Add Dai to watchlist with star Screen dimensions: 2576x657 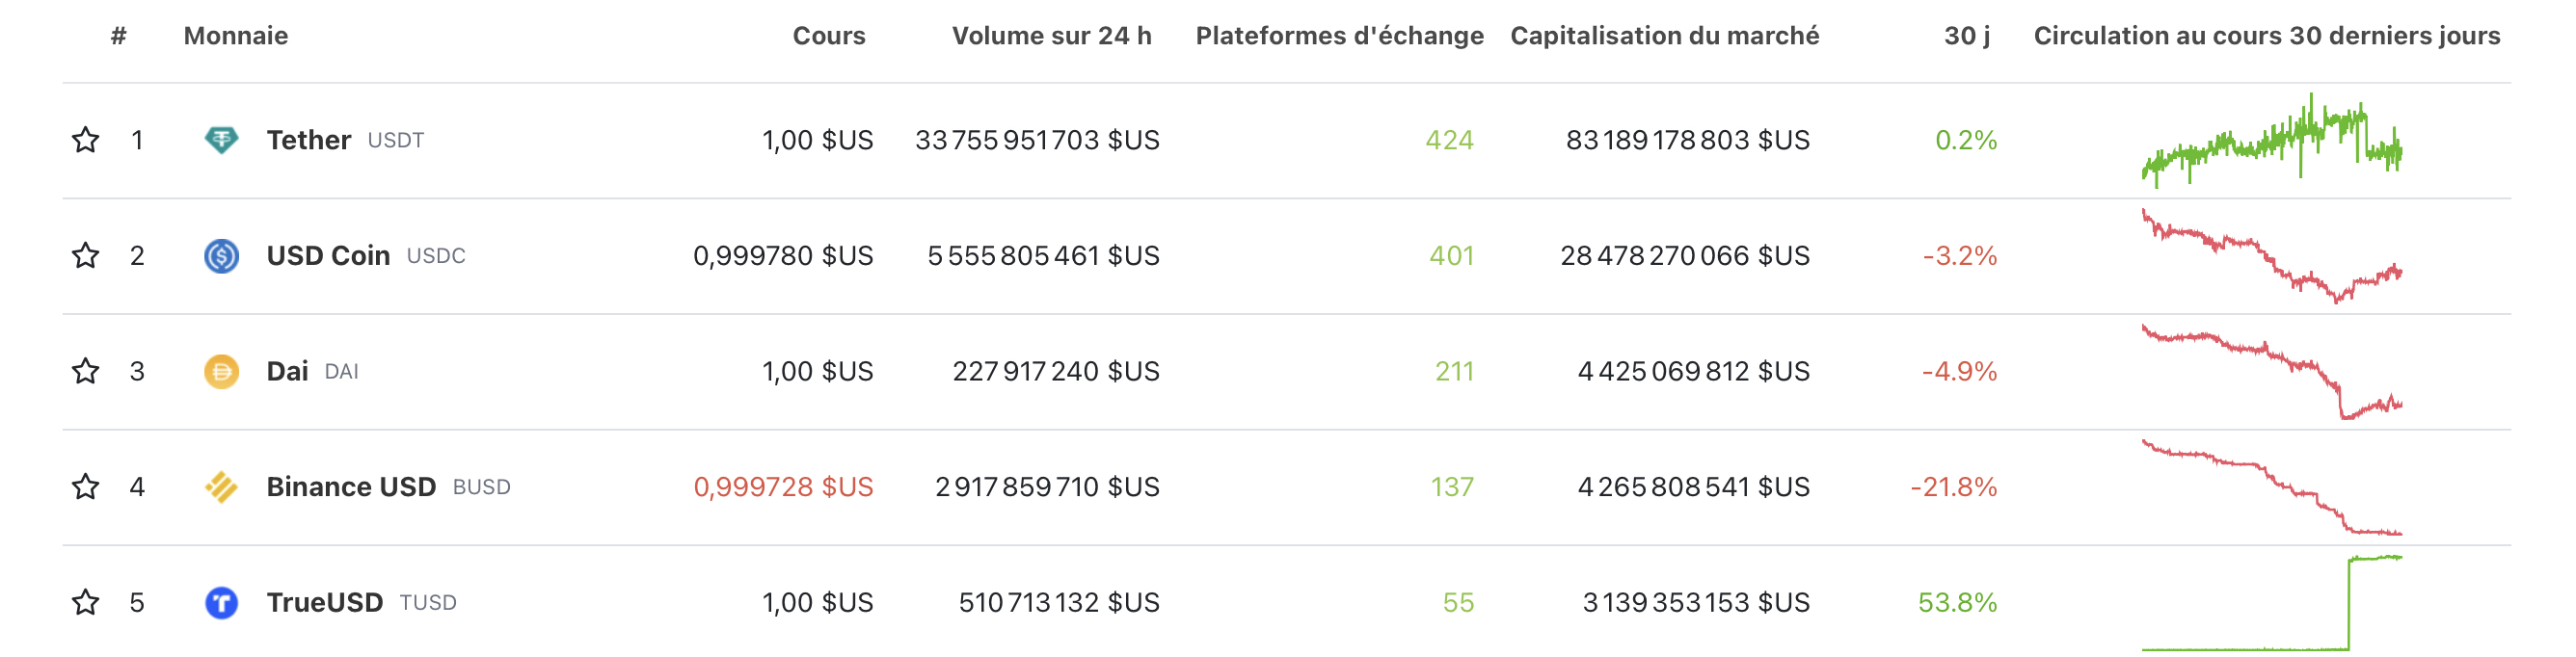pos(86,372)
